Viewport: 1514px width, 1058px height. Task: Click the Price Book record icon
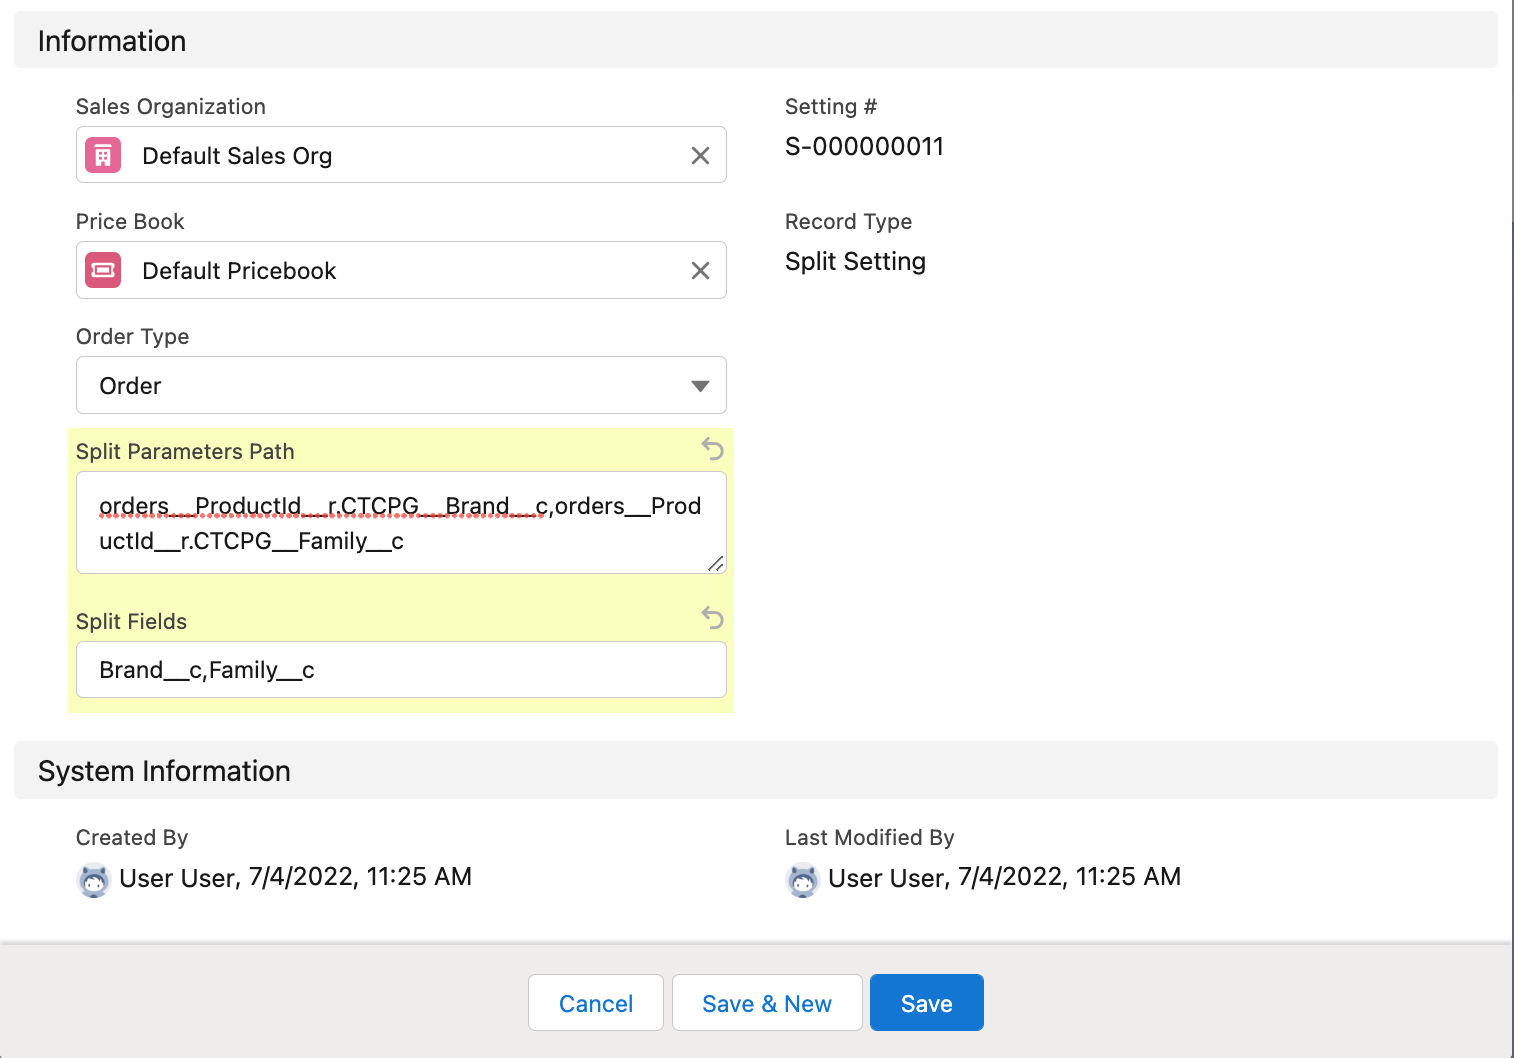click(102, 270)
